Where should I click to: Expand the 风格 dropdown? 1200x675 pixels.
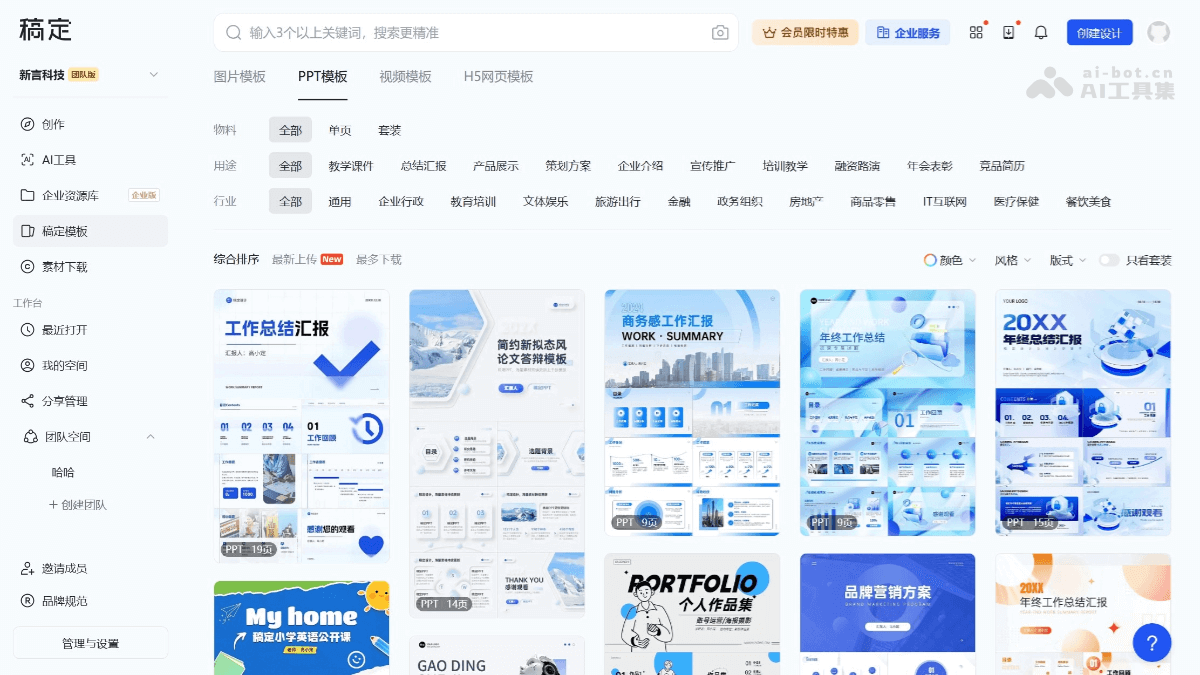pyautogui.click(x=1012, y=258)
